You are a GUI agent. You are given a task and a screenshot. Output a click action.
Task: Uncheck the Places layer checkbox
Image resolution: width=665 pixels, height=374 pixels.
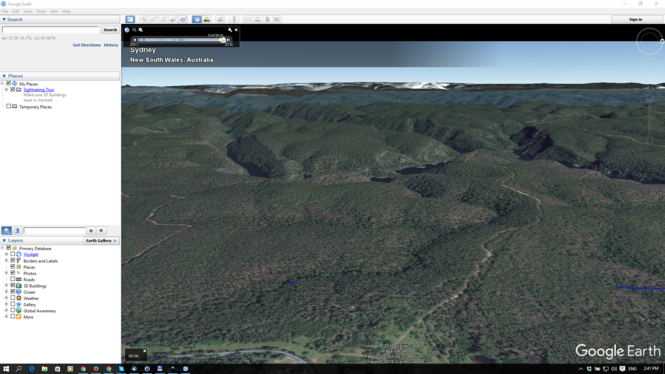point(13,267)
